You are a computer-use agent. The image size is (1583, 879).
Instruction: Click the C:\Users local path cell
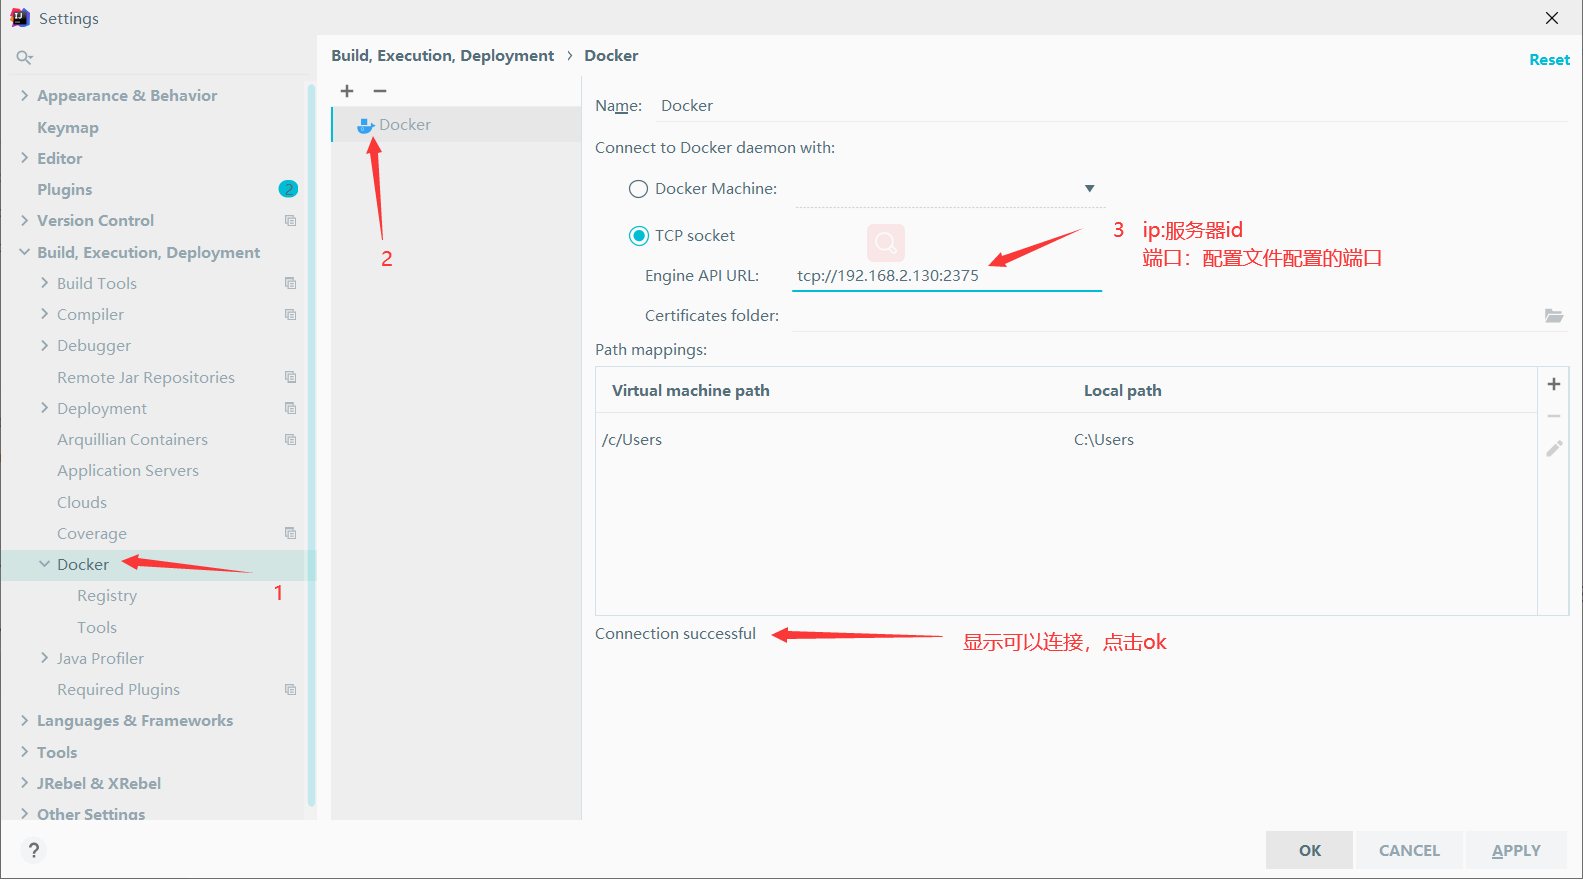(x=1104, y=440)
